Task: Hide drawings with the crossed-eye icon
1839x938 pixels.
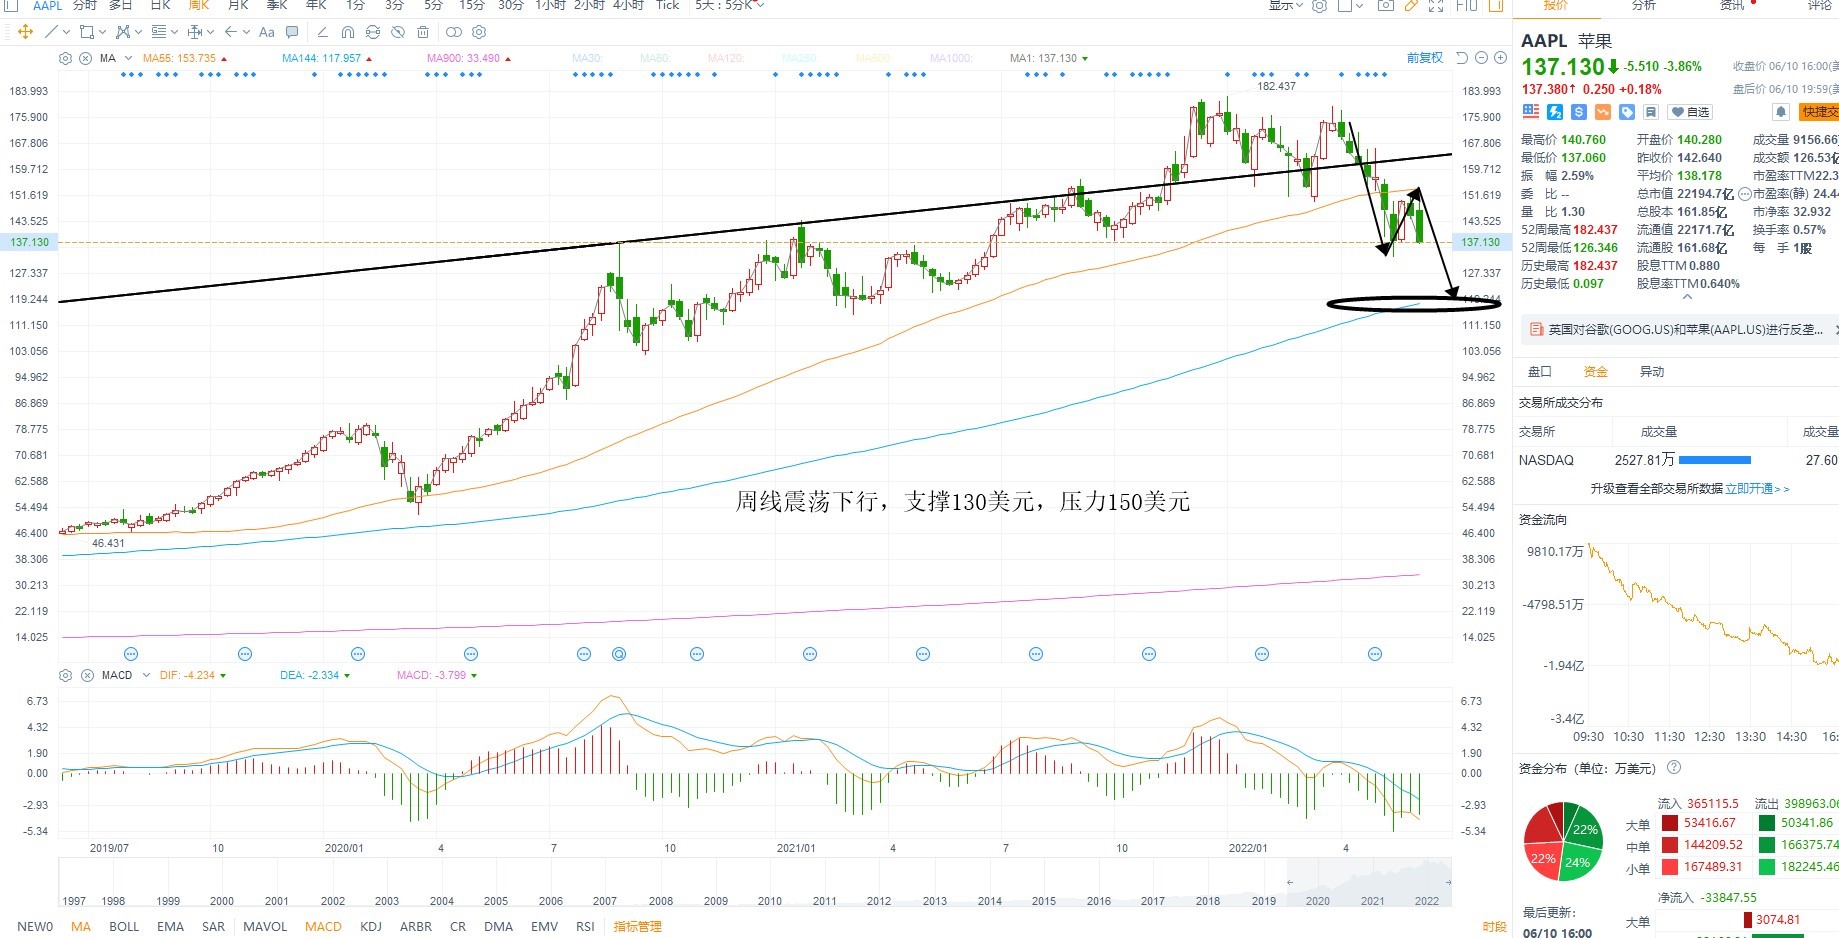Action: point(398,32)
